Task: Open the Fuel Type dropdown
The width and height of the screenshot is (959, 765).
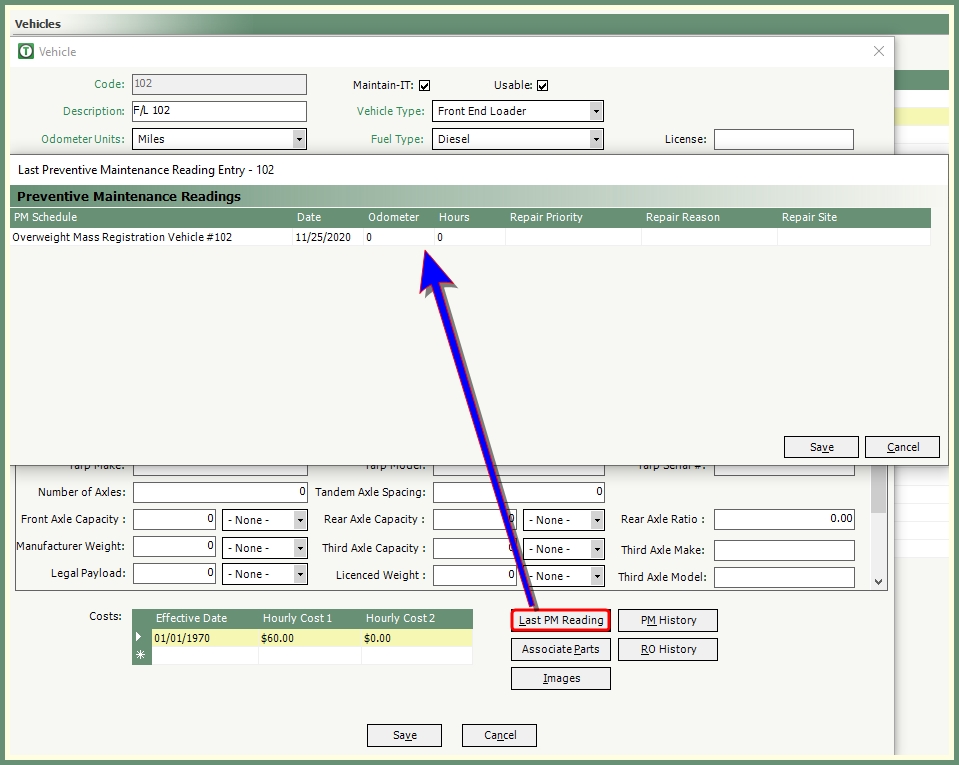Action: click(596, 139)
